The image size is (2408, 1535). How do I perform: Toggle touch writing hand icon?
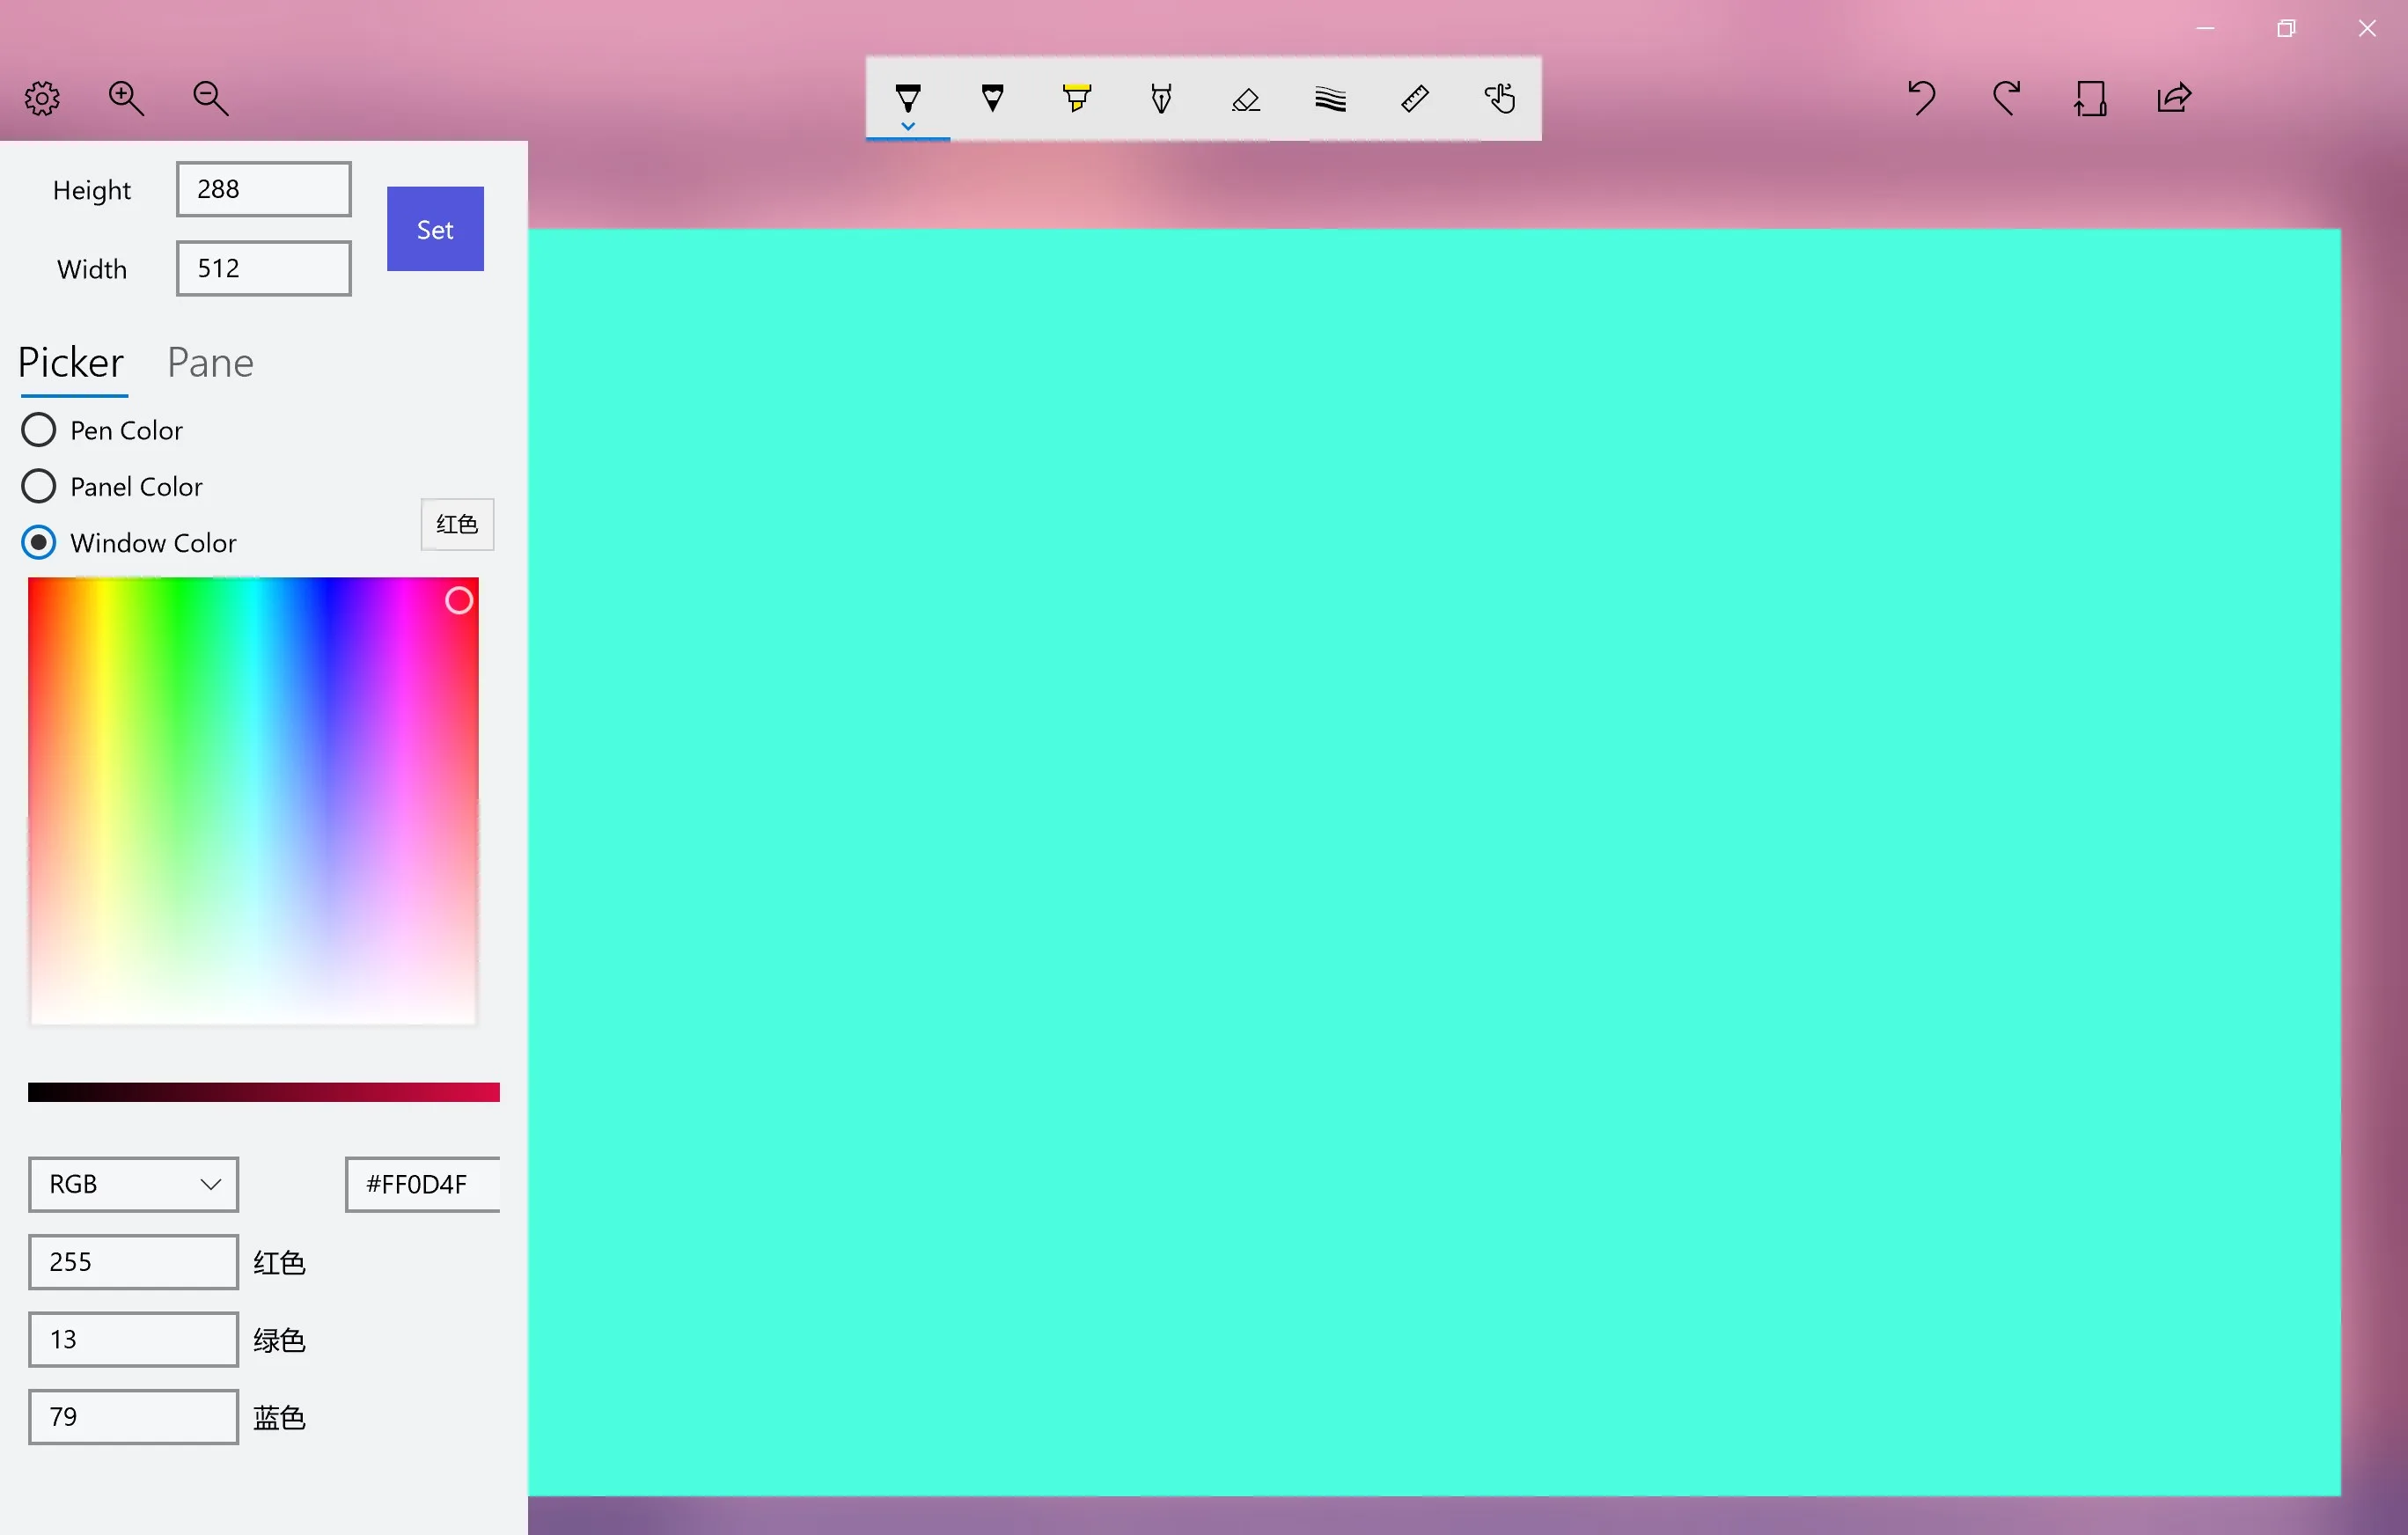(x=1499, y=98)
